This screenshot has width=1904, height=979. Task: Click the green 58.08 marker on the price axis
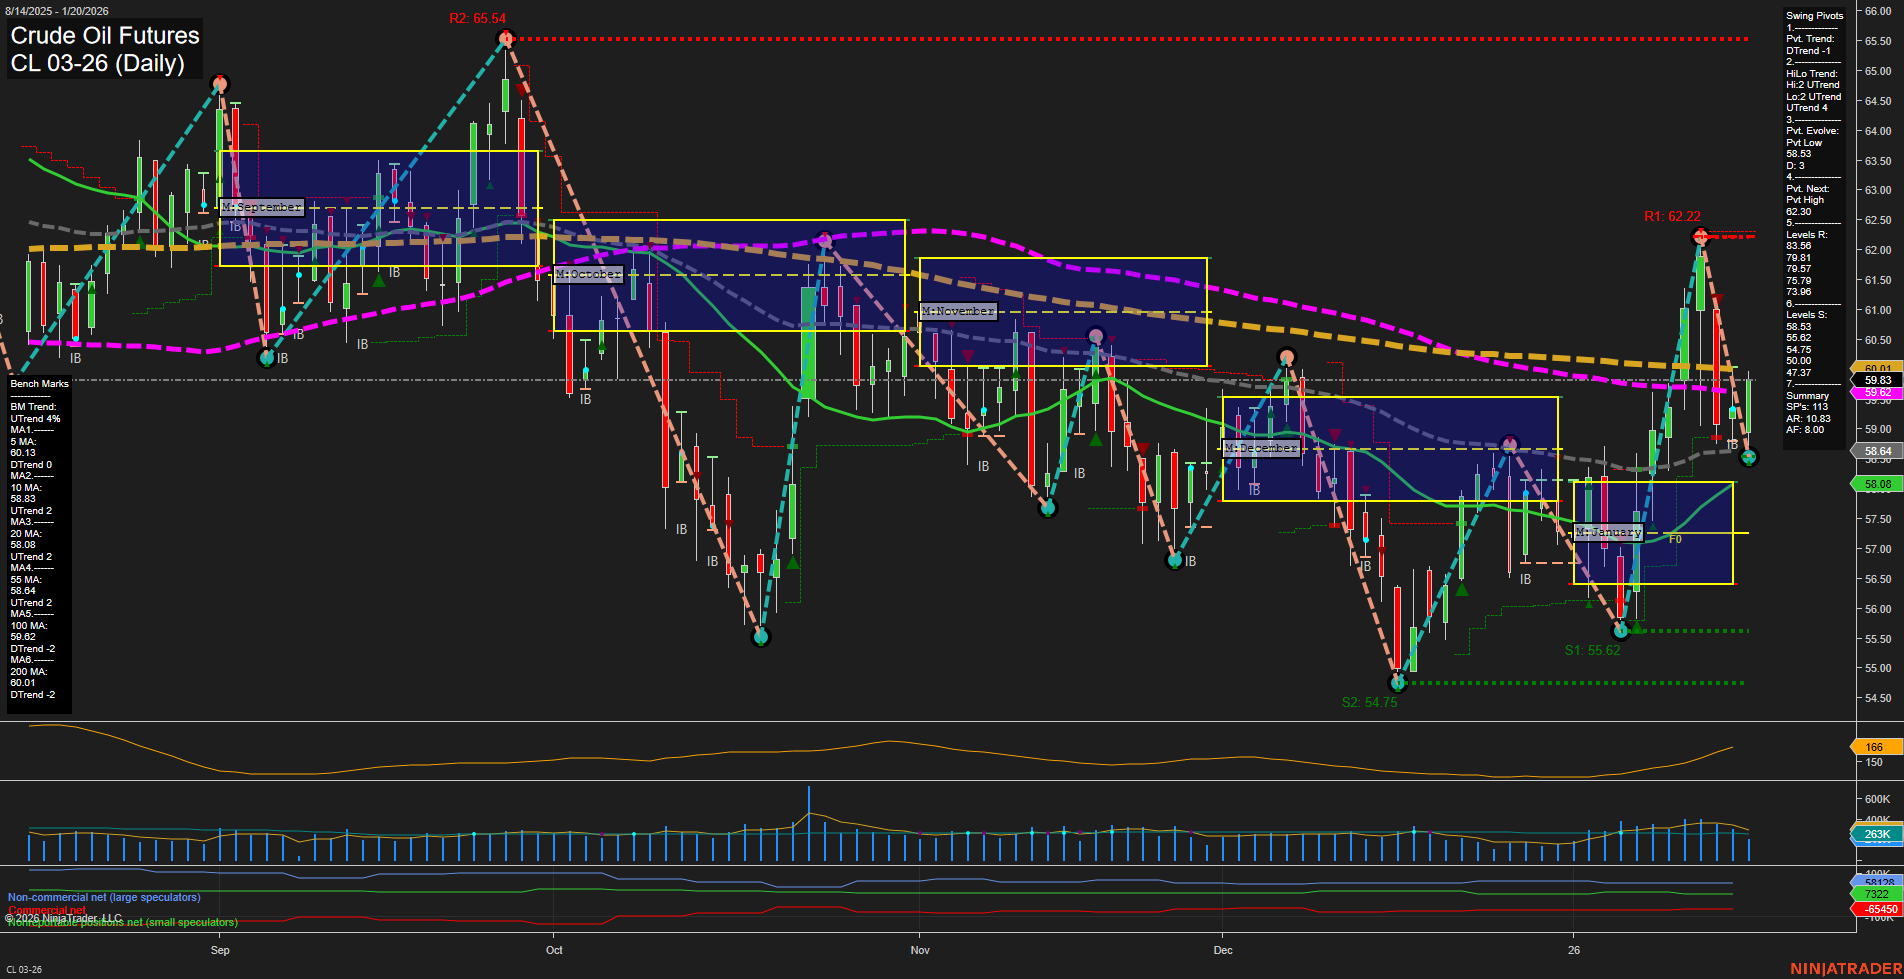click(1875, 484)
